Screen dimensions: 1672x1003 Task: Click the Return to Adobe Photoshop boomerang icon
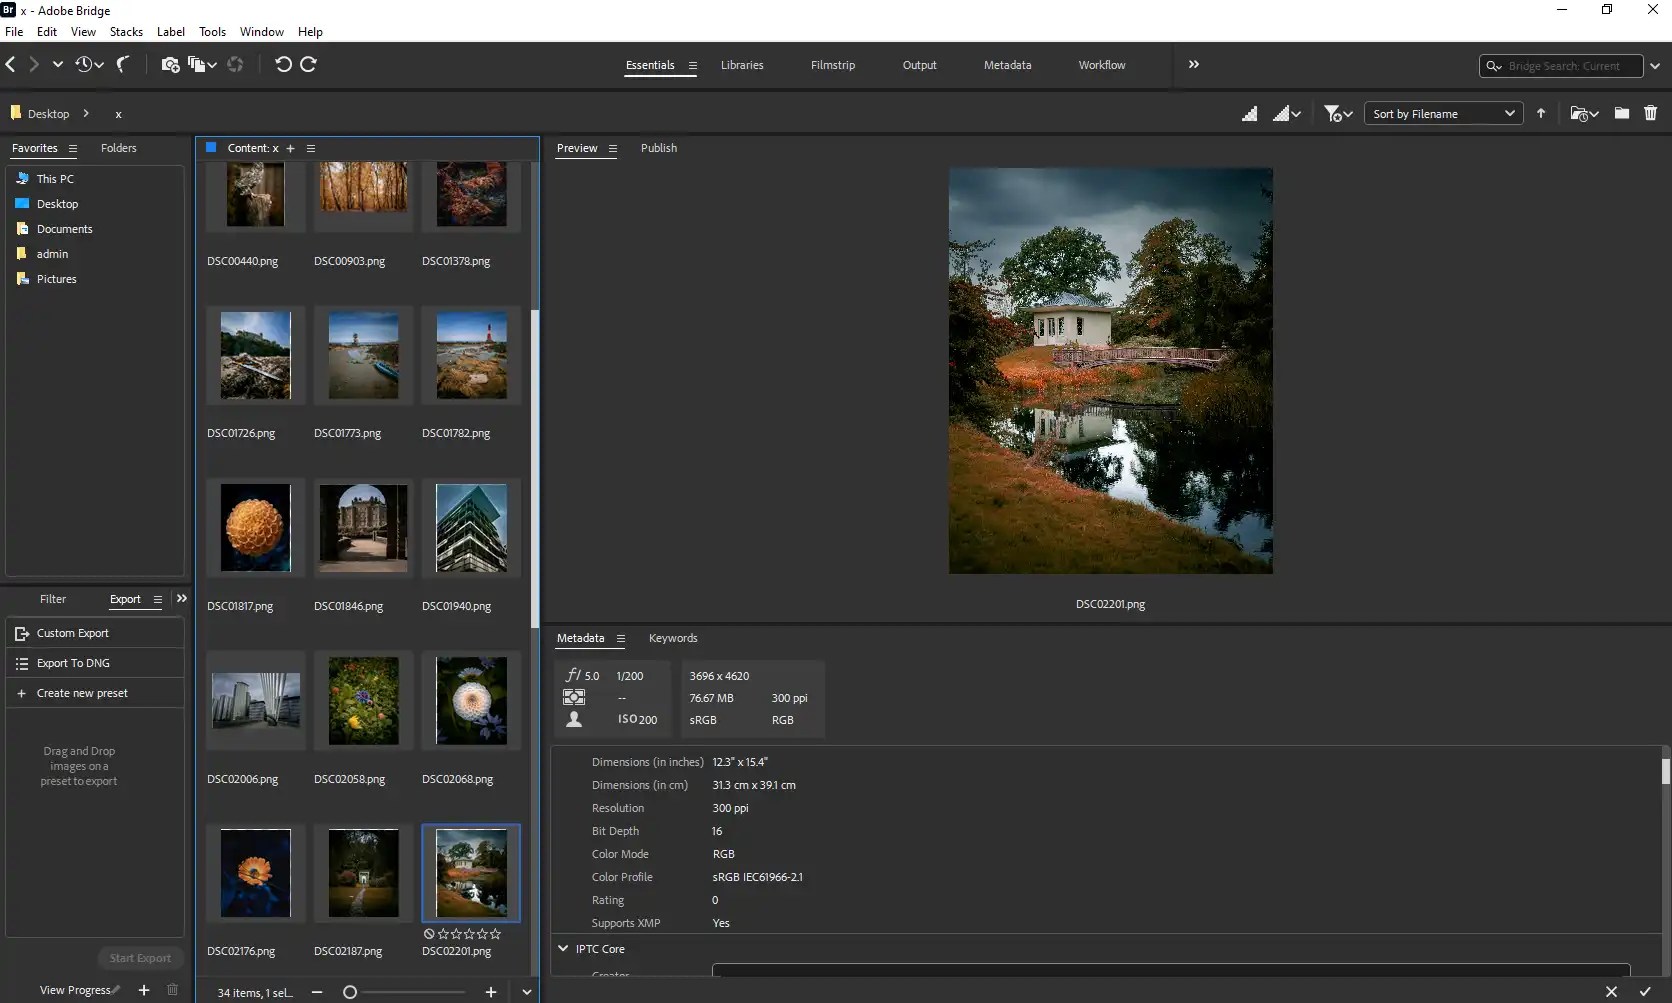[x=122, y=64]
